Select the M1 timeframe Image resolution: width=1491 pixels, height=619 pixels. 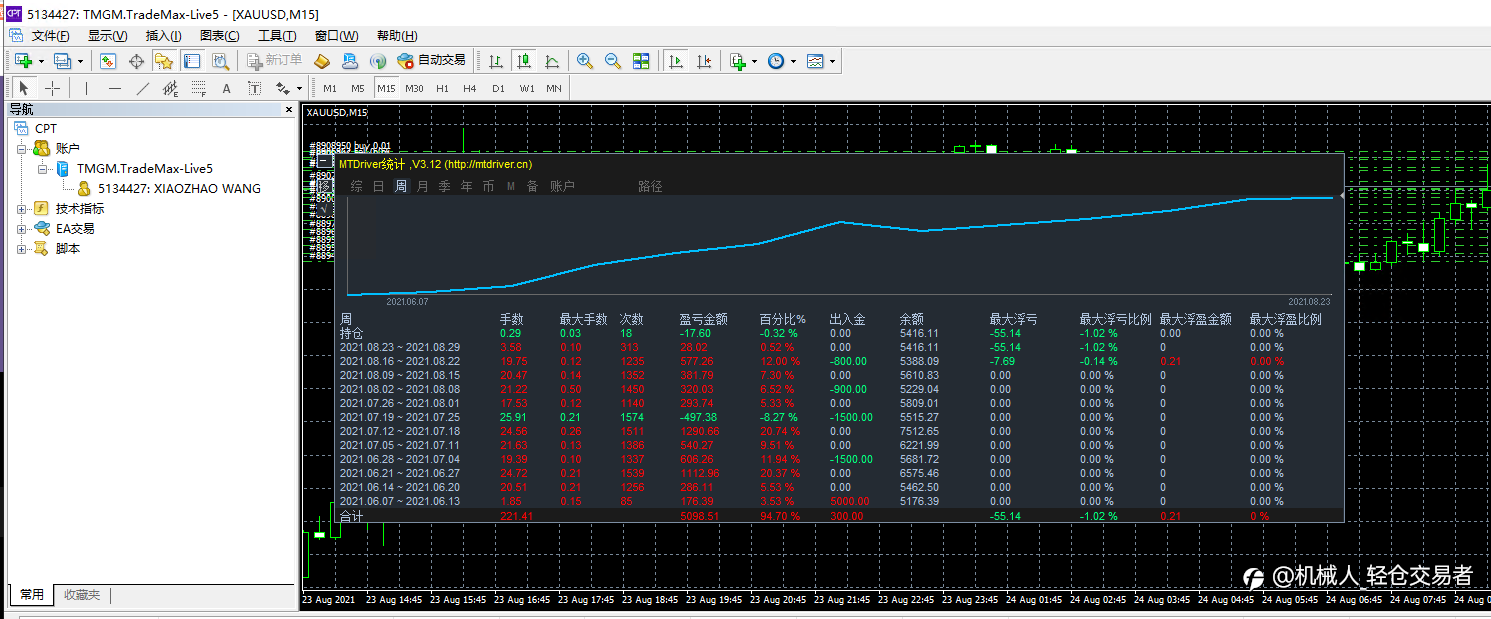330,88
